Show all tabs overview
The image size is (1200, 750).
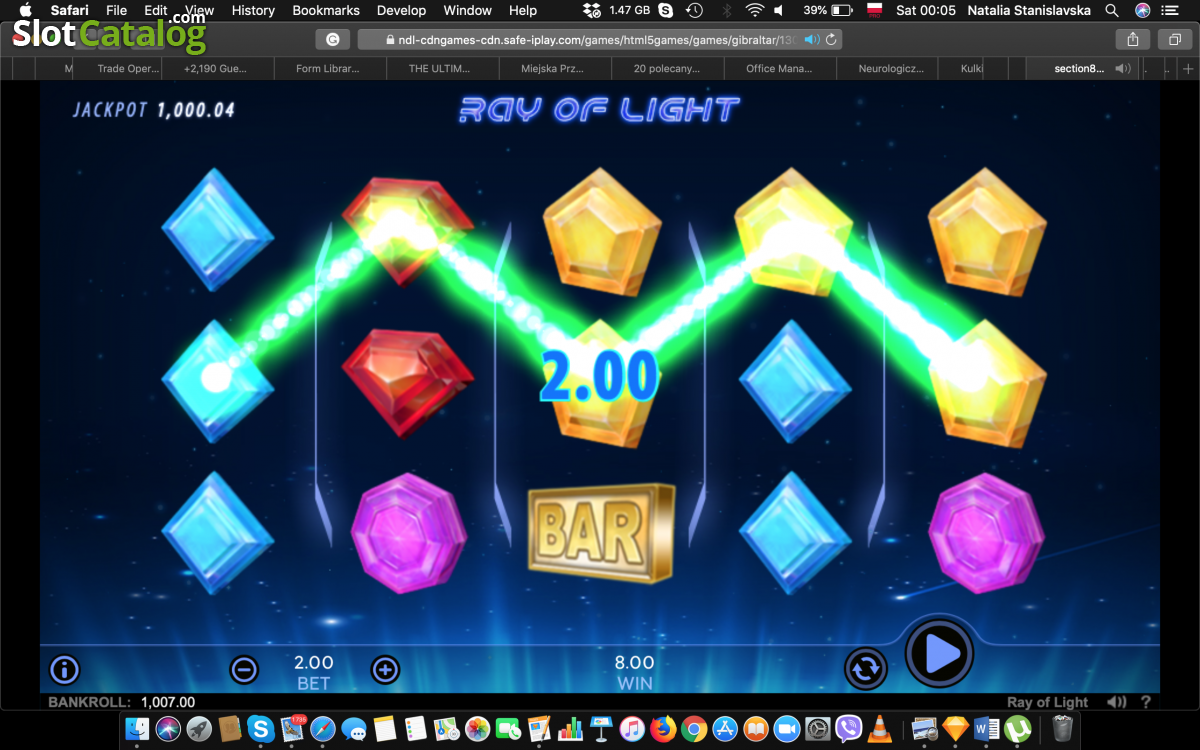click(x=1174, y=40)
